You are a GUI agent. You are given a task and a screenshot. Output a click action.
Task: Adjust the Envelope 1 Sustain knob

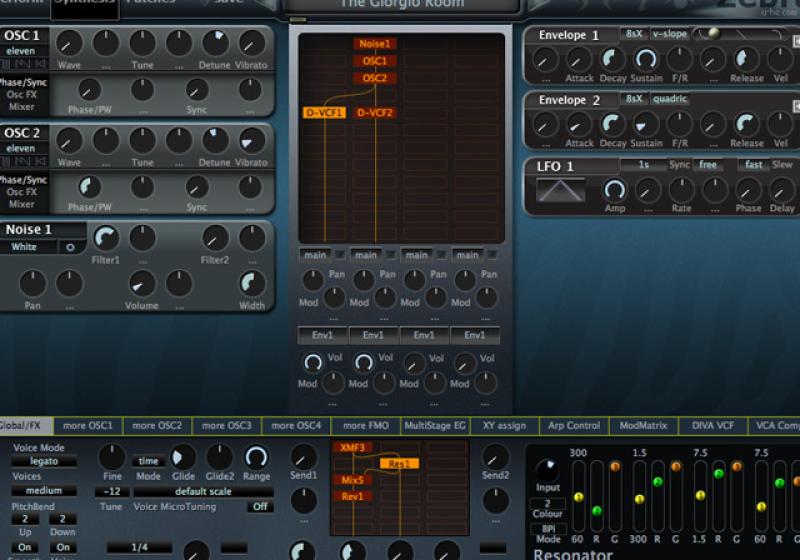pos(646,59)
